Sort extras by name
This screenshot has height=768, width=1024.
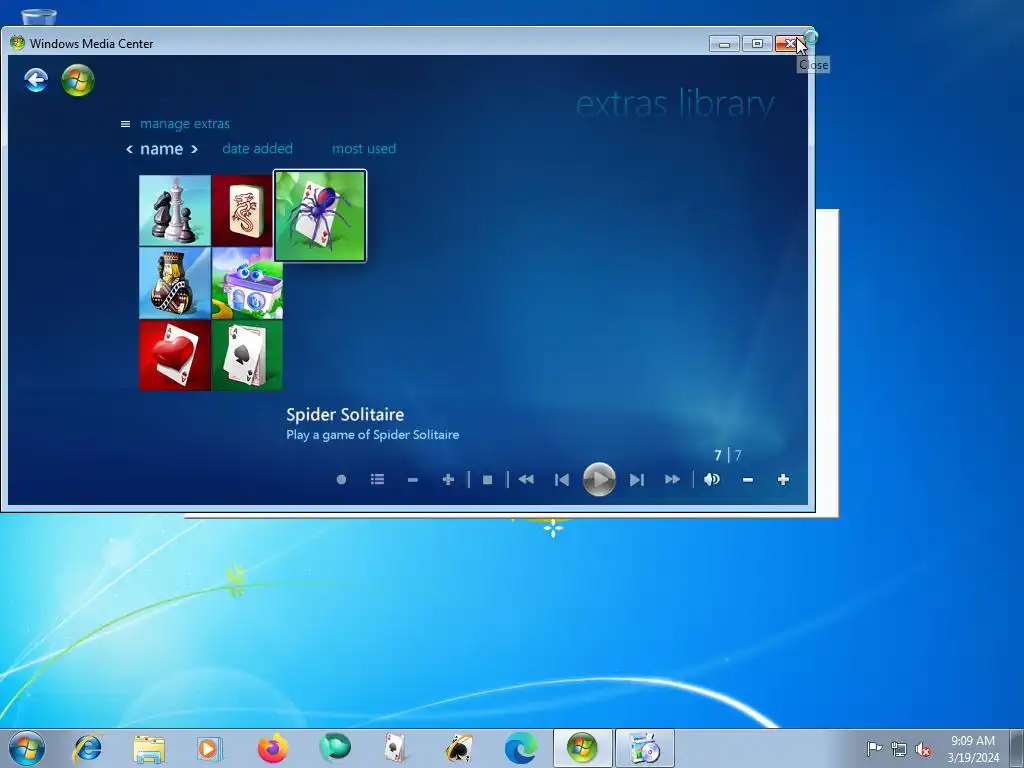click(161, 149)
